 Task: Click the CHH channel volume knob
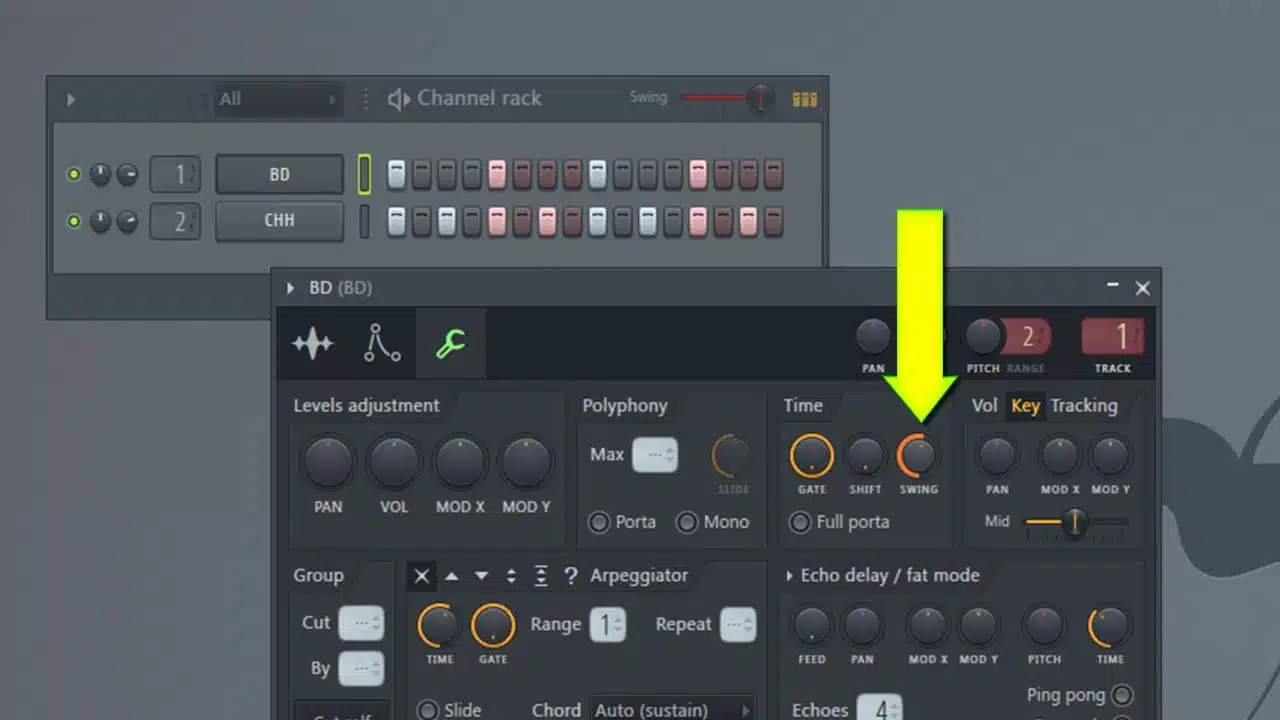127,221
